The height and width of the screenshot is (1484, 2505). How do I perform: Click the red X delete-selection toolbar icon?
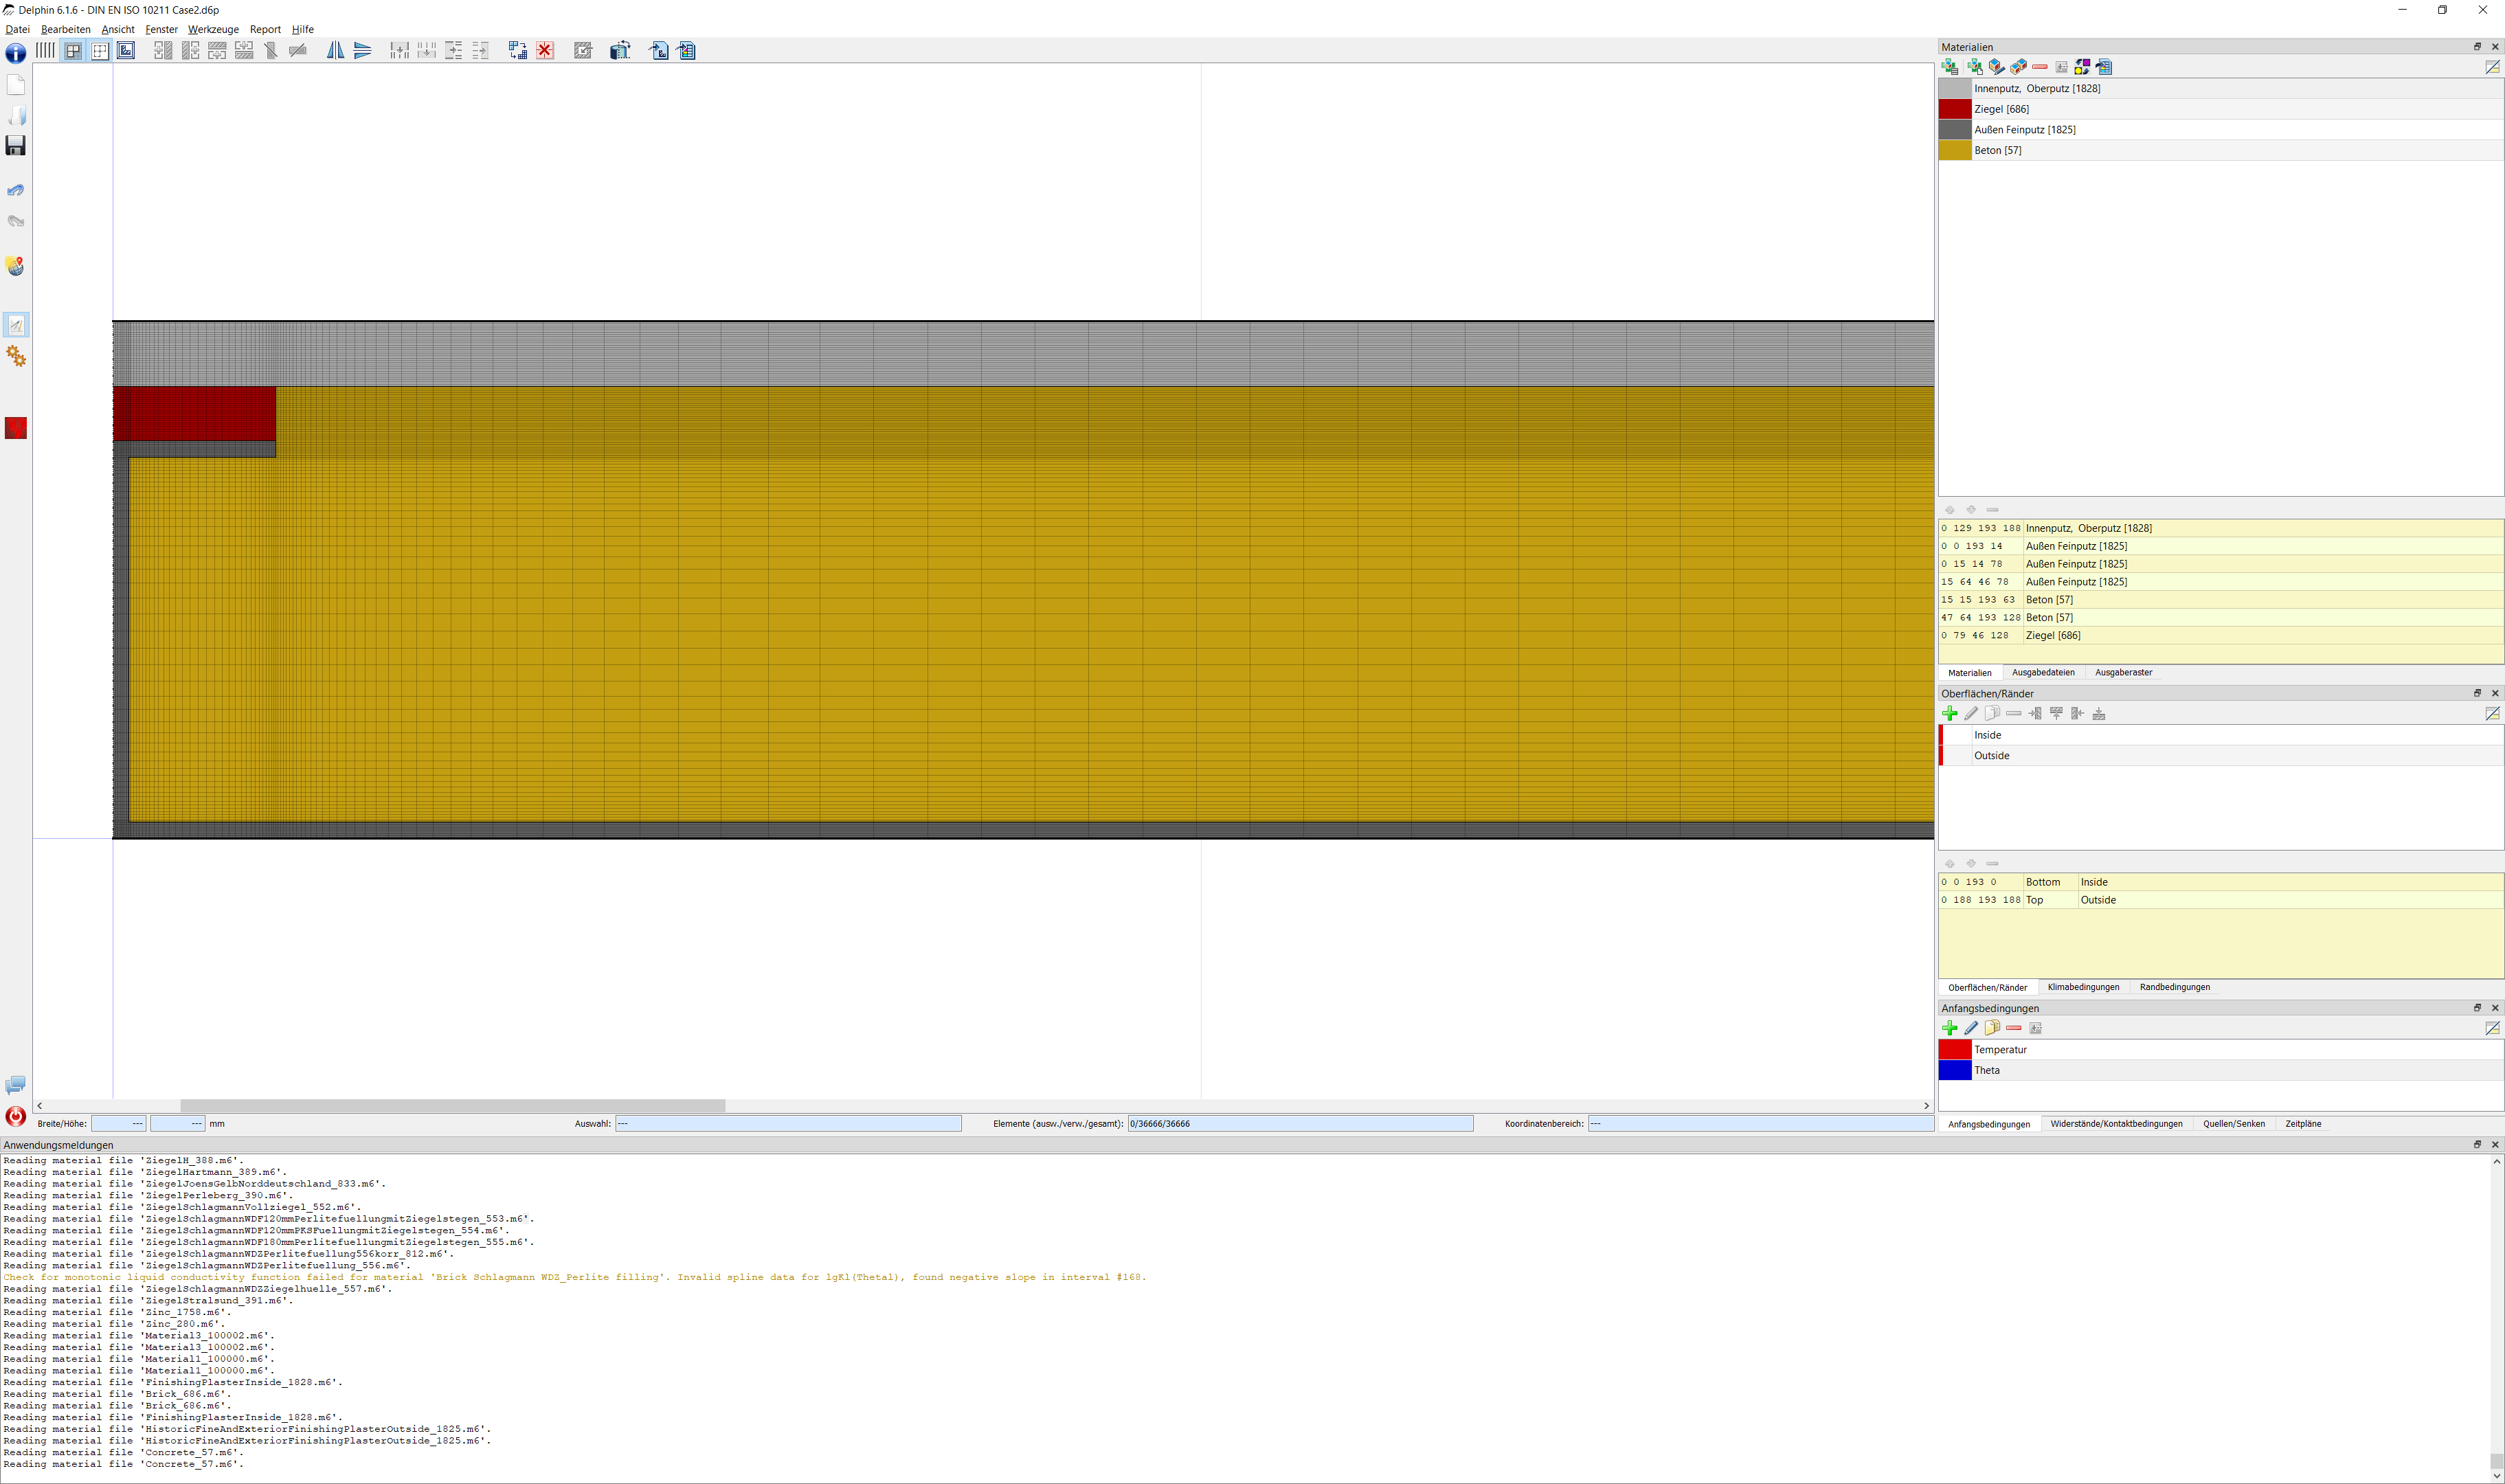[x=545, y=50]
